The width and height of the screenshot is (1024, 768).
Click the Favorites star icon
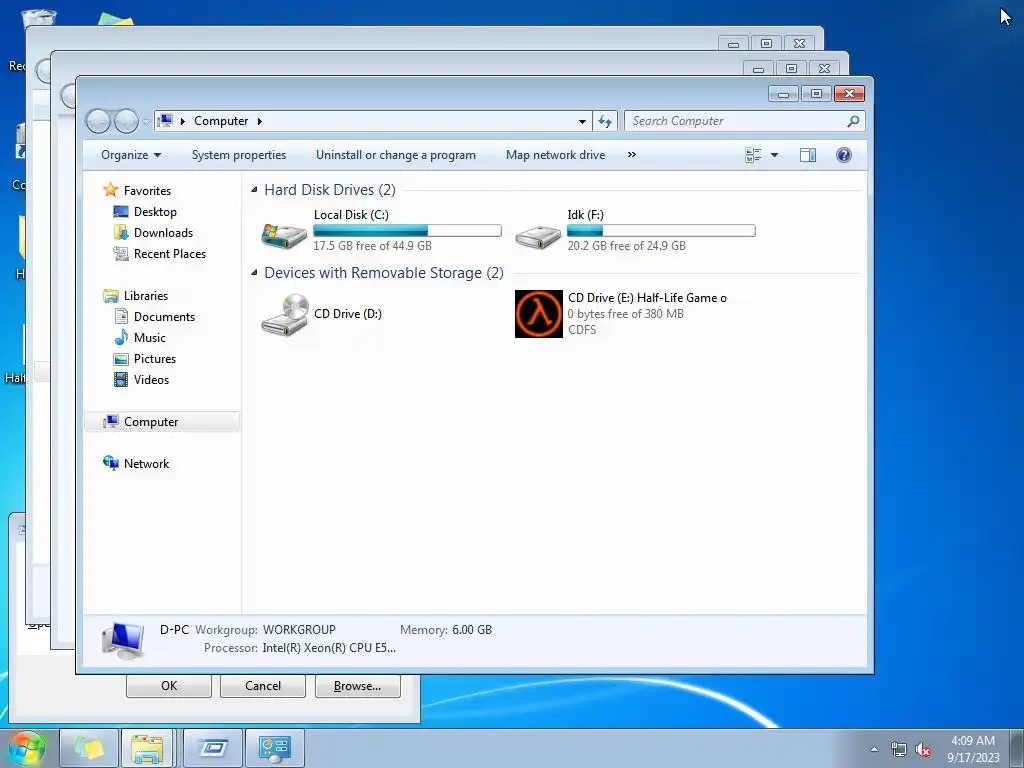[110, 190]
